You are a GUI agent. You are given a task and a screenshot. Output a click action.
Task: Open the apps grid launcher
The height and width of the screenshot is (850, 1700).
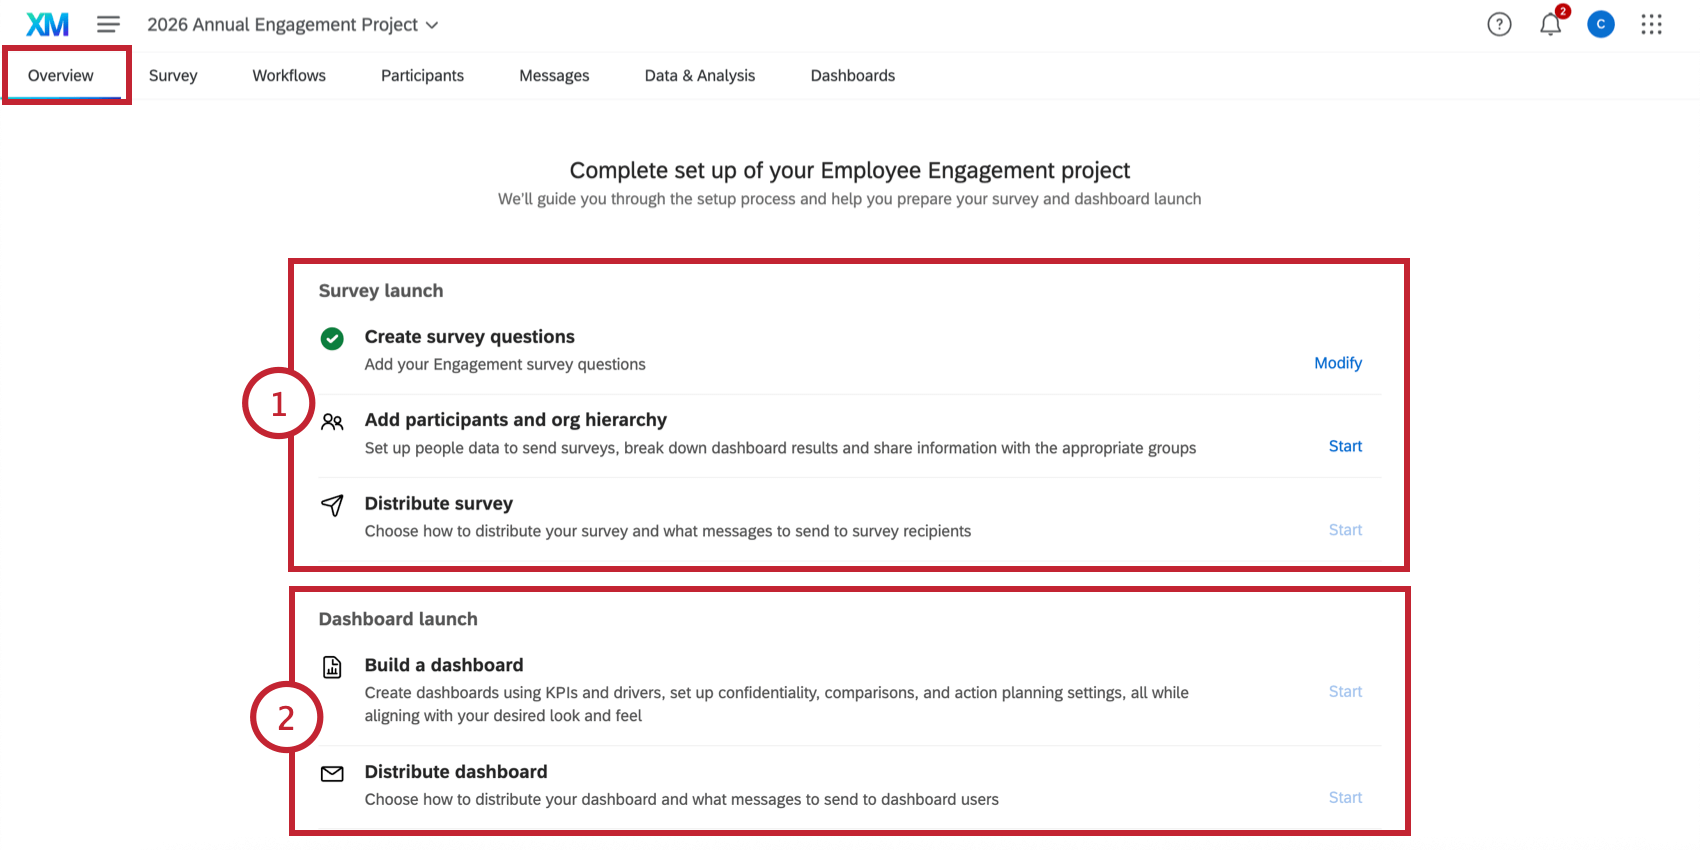[x=1651, y=24]
